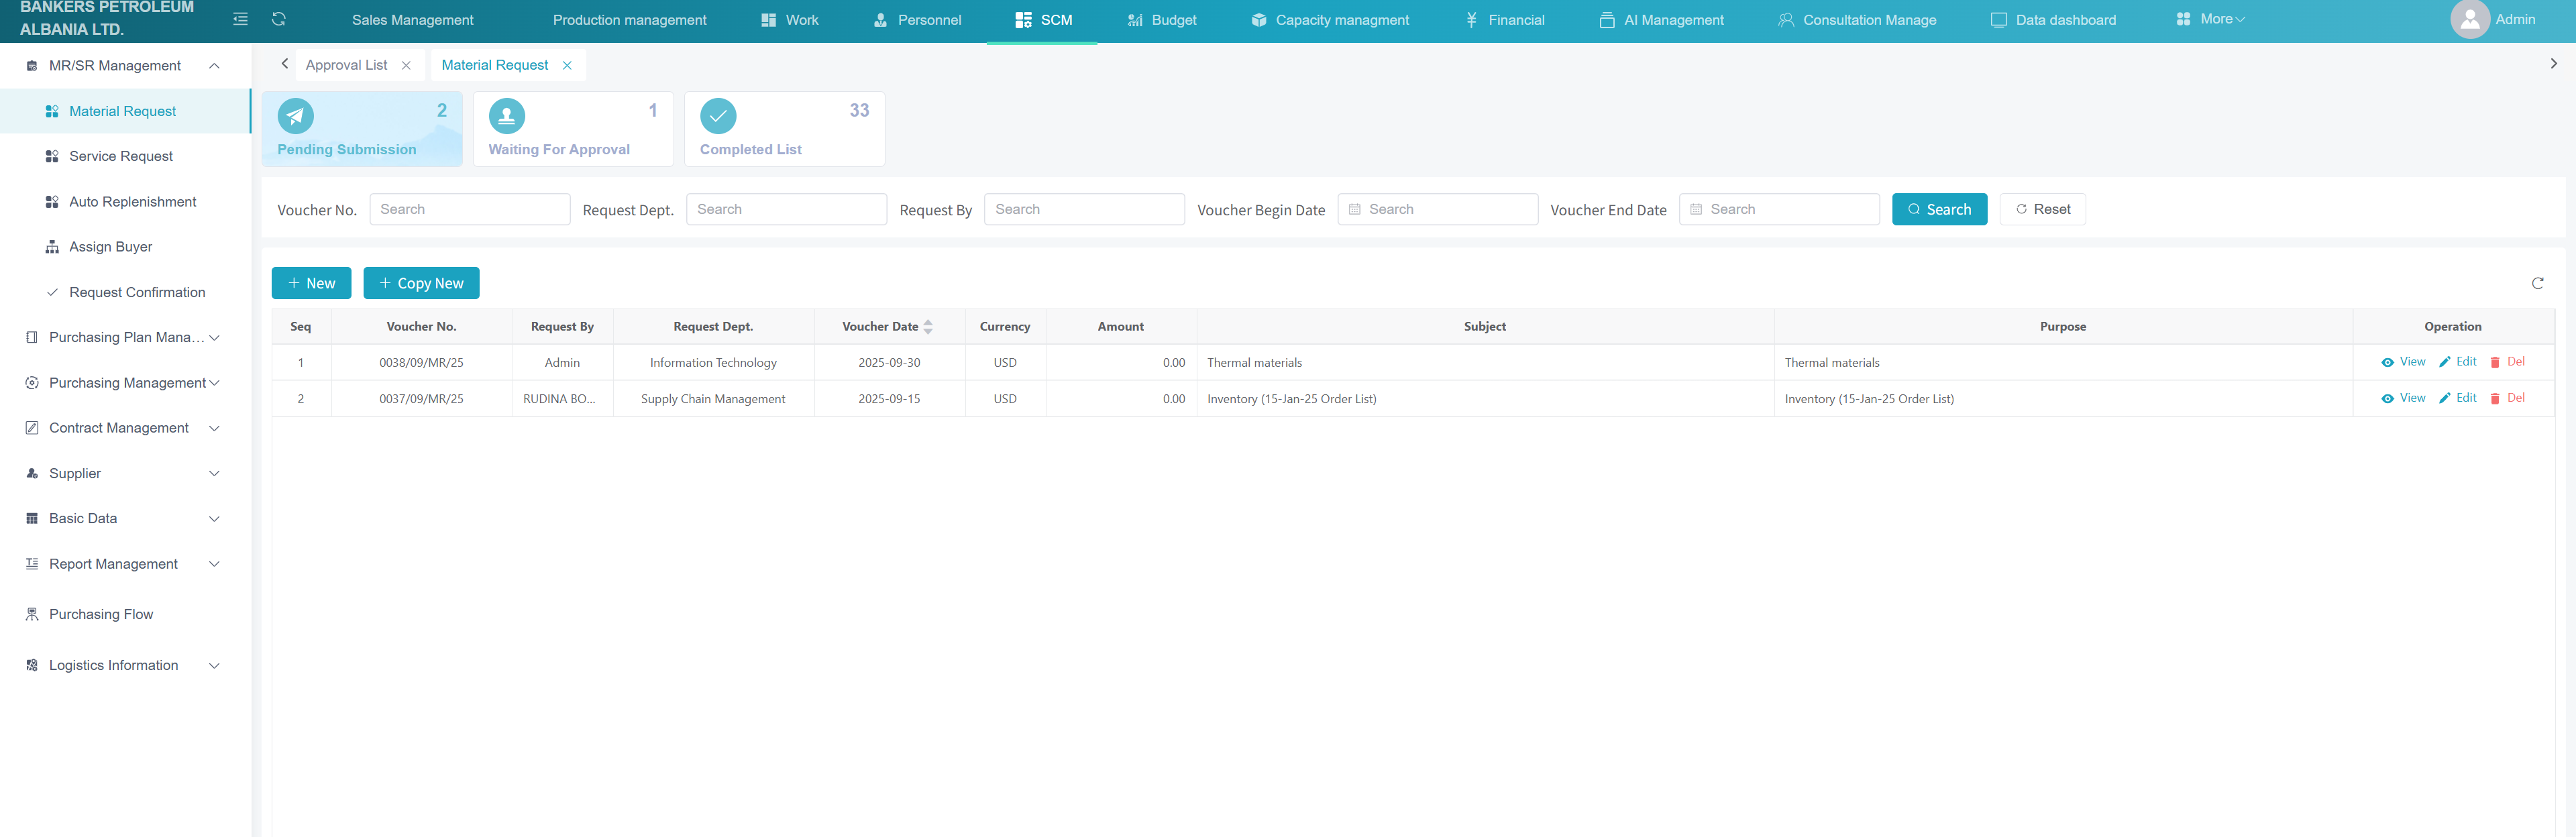Screen dimensions: 2576x837
Task: Toggle Voucher Date column sort arrows
Action: [928, 327]
